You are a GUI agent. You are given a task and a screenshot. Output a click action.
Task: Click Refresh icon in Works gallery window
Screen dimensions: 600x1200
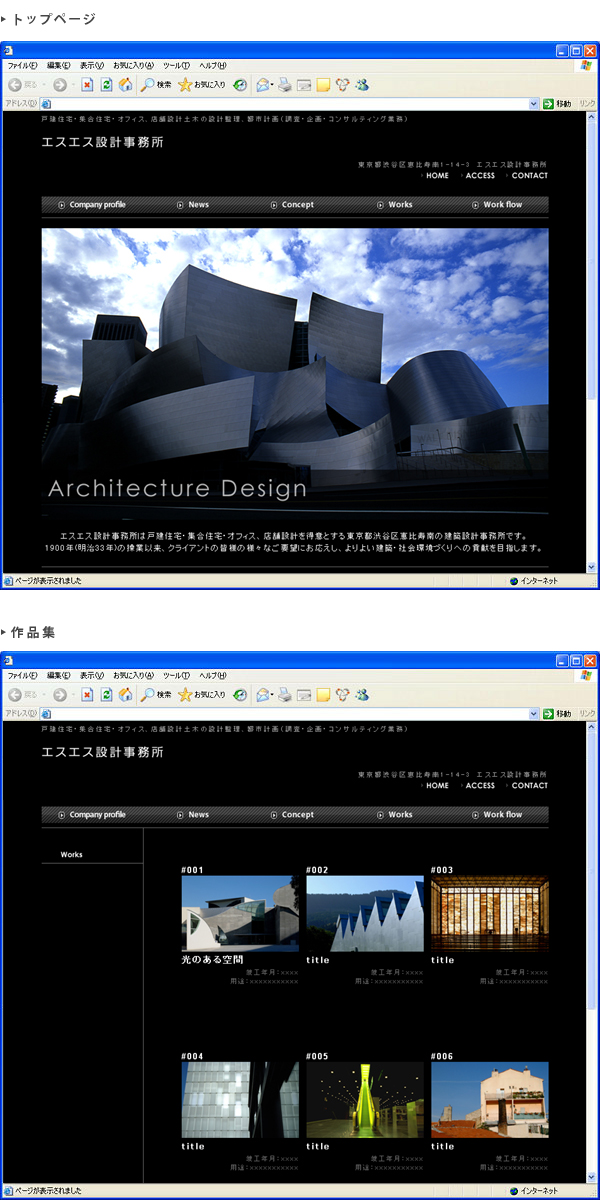click(x=106, y=695)
